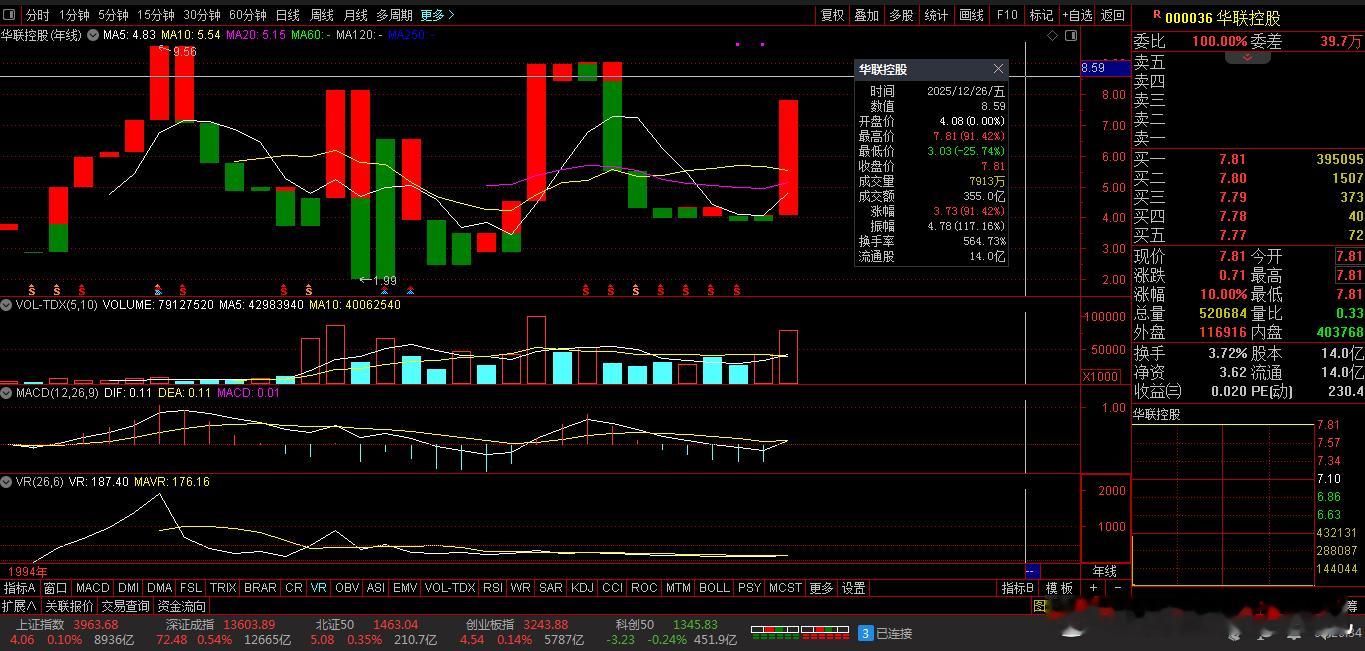Select the 1分钟 period
This screenshot has height=651, width=1365.
pos(74,15)
